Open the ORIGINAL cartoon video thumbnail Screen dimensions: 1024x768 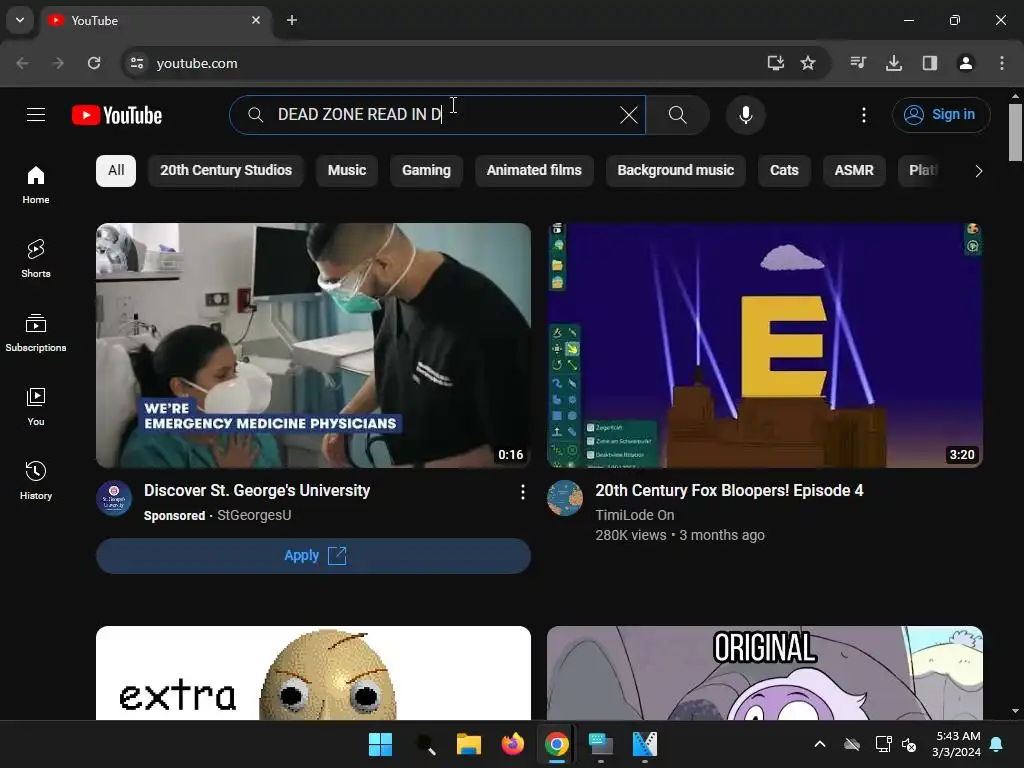click(x=765, y=673)
